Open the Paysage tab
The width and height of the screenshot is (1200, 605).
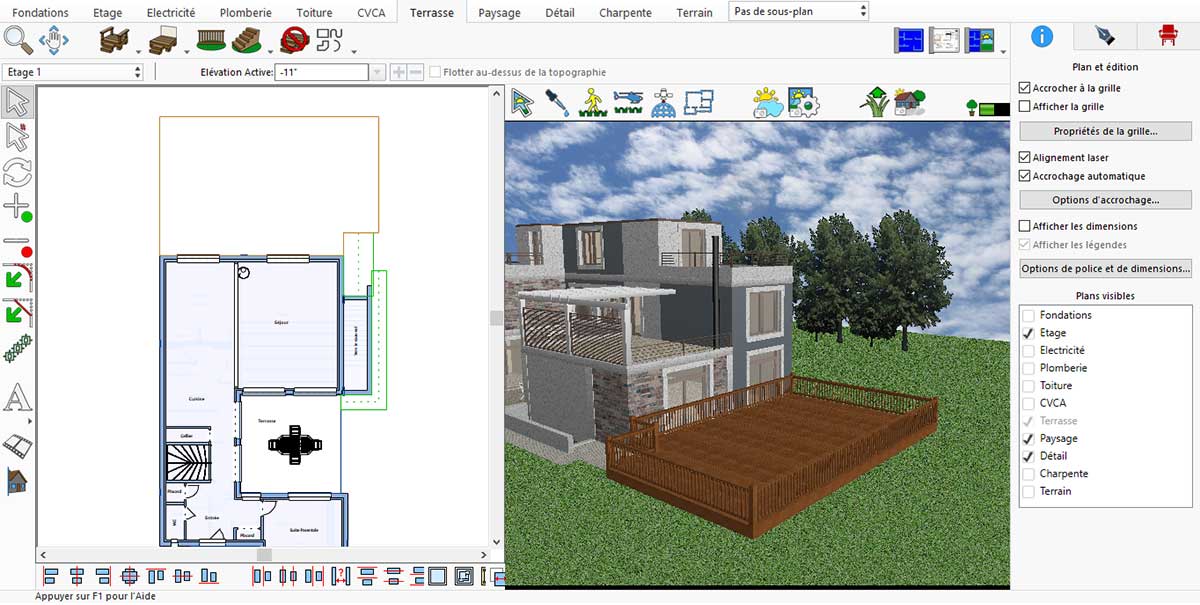[499, 13]
